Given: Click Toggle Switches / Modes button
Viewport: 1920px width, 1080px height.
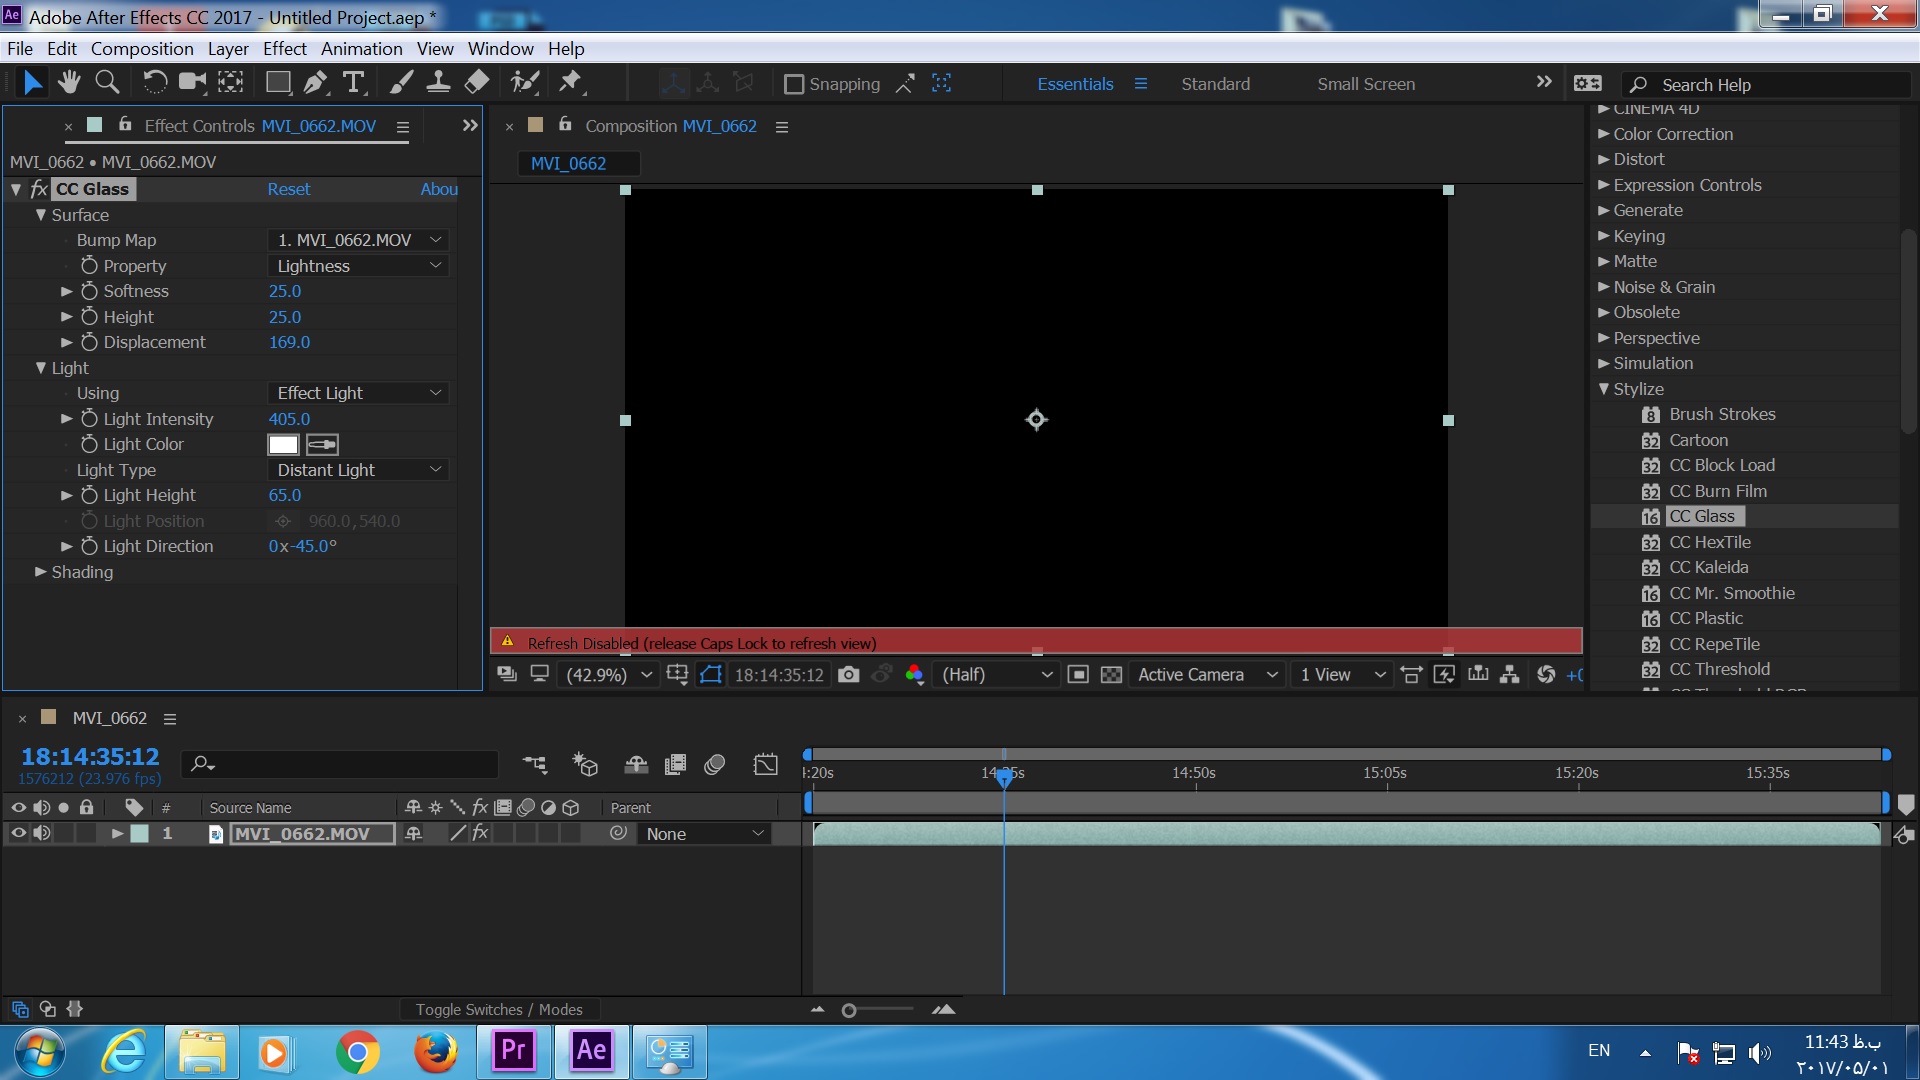Looking at the screenshot, I should pyautogui.click(x=499, y=1009).
